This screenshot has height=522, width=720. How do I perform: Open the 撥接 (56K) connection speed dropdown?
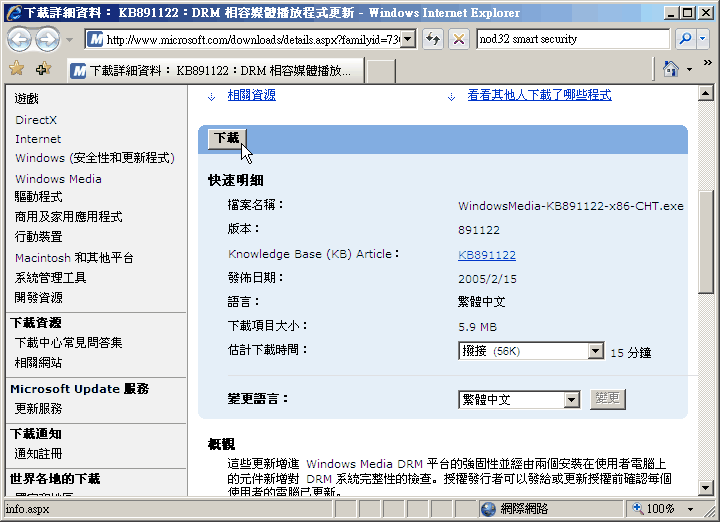[x=596, y=351]
